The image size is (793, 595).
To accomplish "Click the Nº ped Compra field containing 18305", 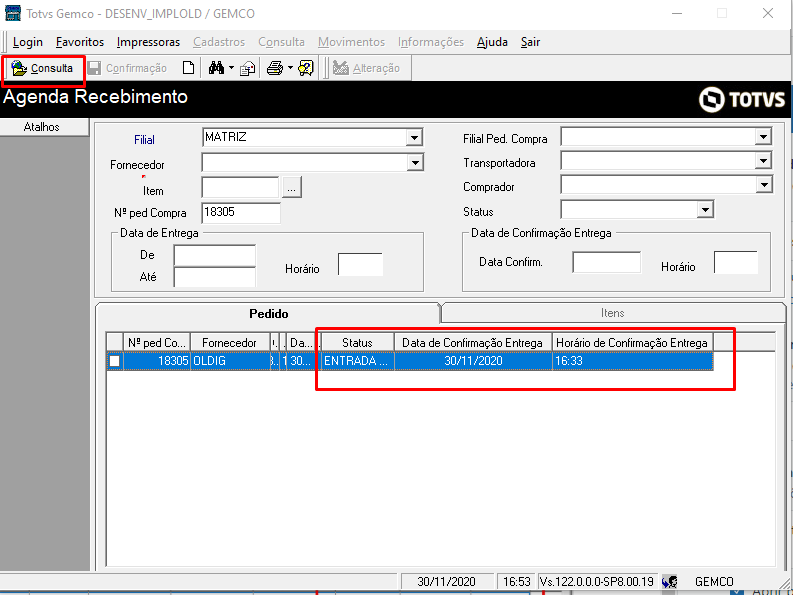I will tap(241, 213).
